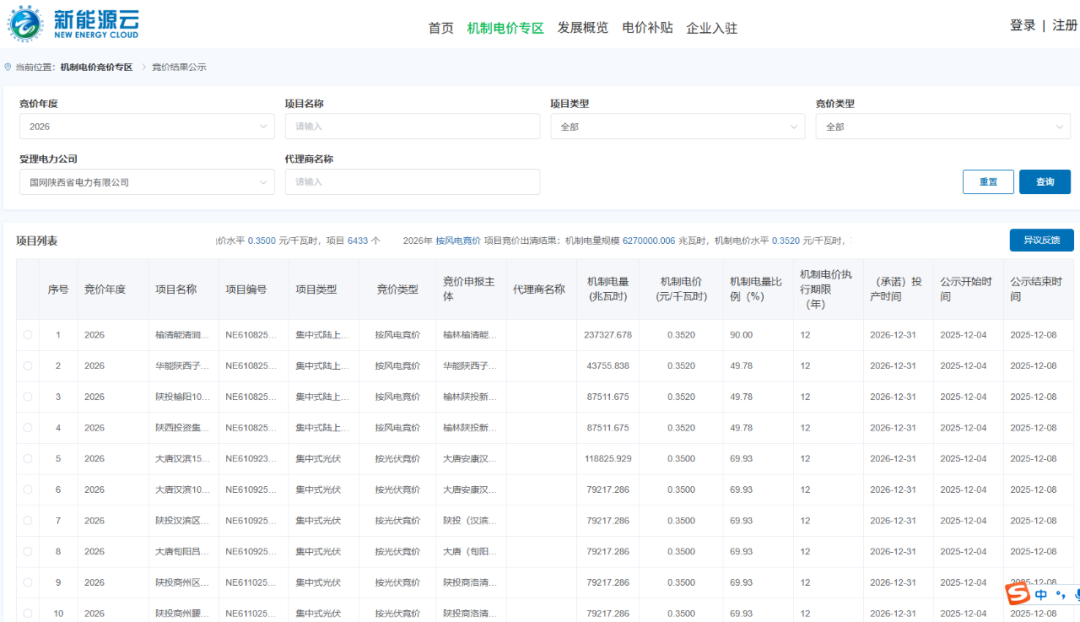Click the 项目名称 input field
Viewport: 1080px width, 622px height.
(412, 127)
